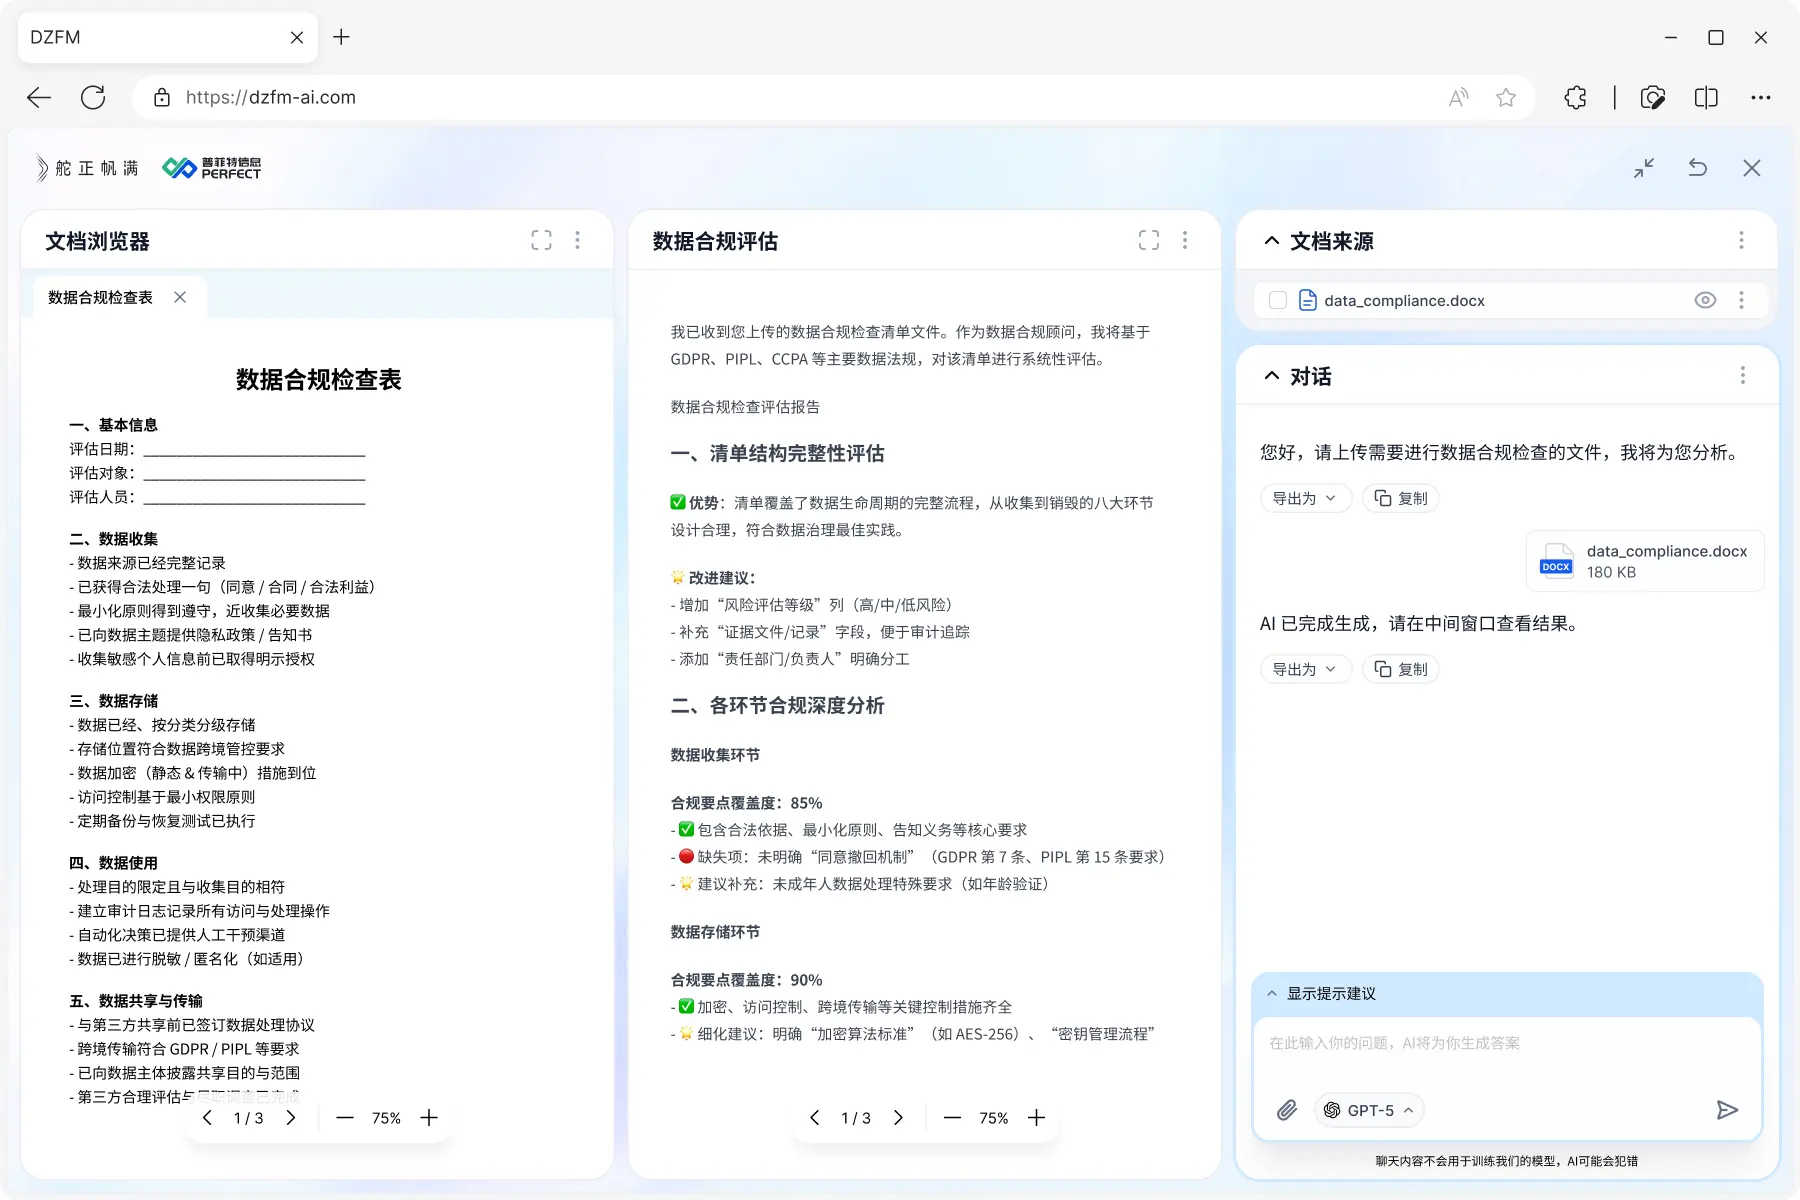The image size is (1800, 1200).
Task: Toggle visibility eye for data_compliance.docx
Action: coord(1705,301)
